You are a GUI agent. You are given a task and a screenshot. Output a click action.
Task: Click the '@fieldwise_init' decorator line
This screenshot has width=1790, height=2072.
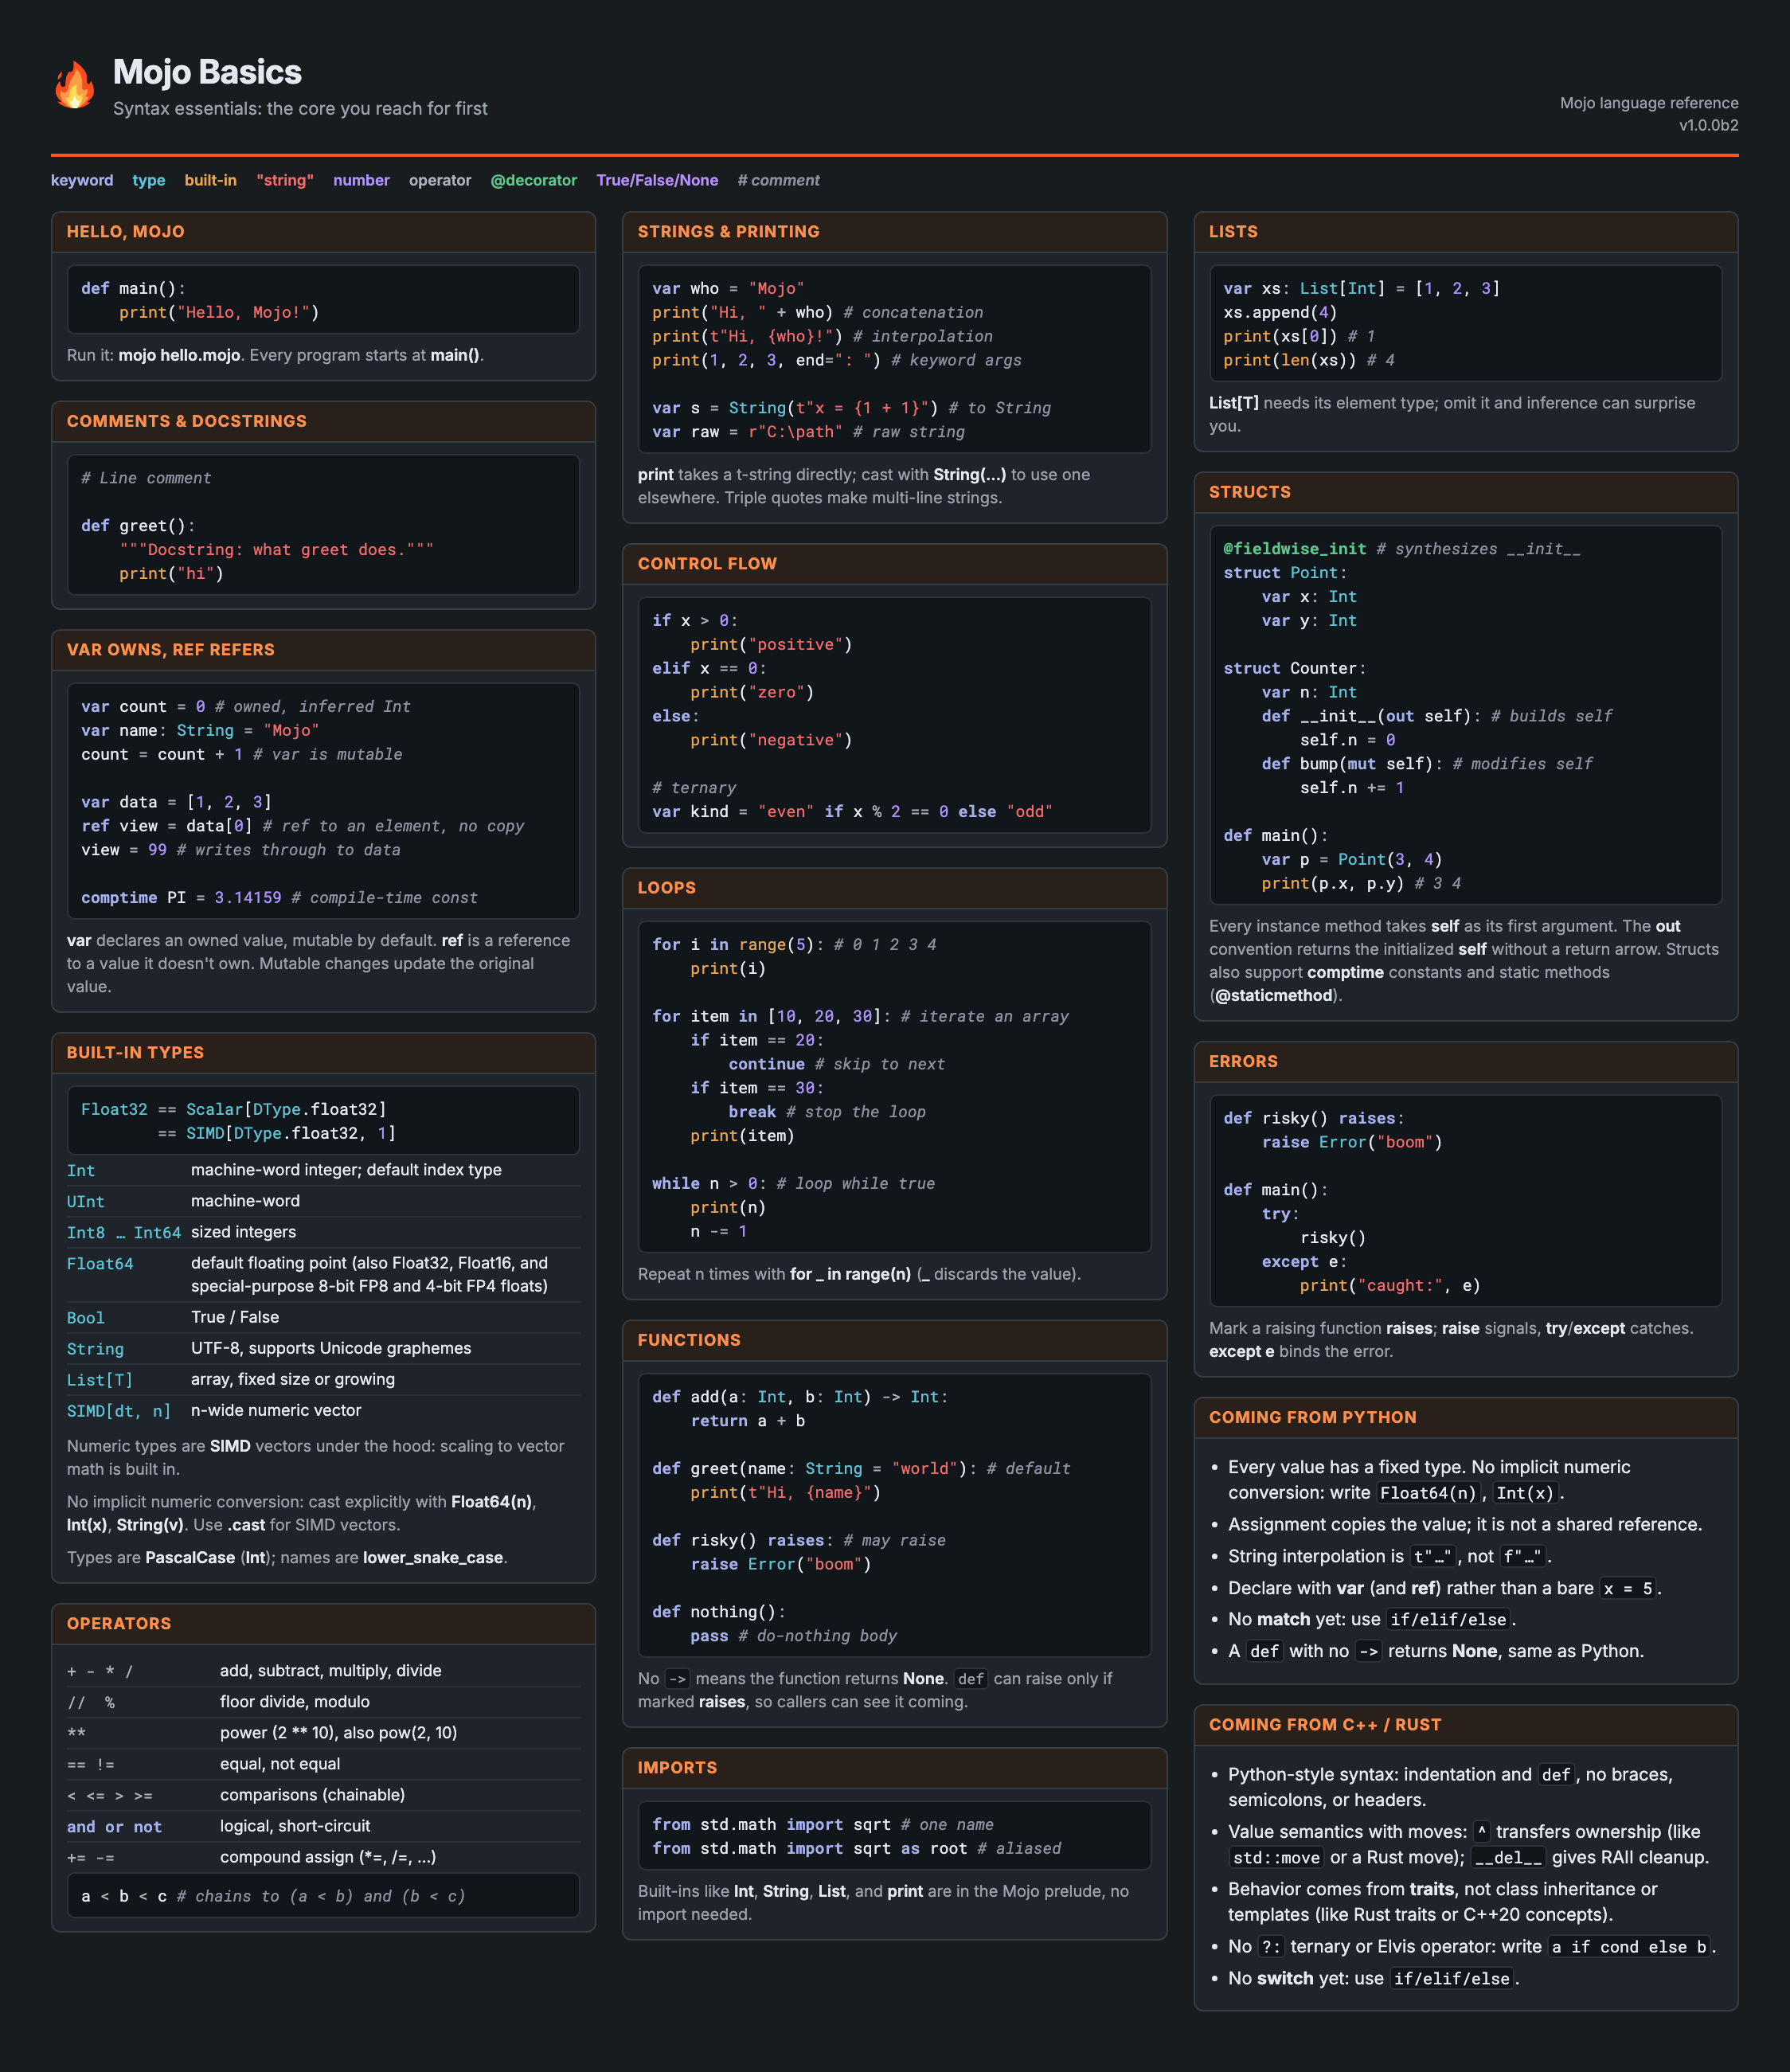[x=1401, y=549]
